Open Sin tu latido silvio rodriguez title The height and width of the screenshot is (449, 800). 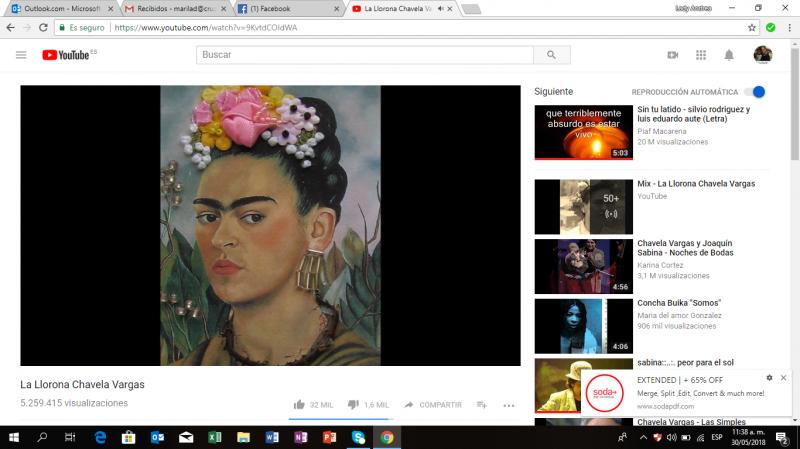click(x=694, y=114)
